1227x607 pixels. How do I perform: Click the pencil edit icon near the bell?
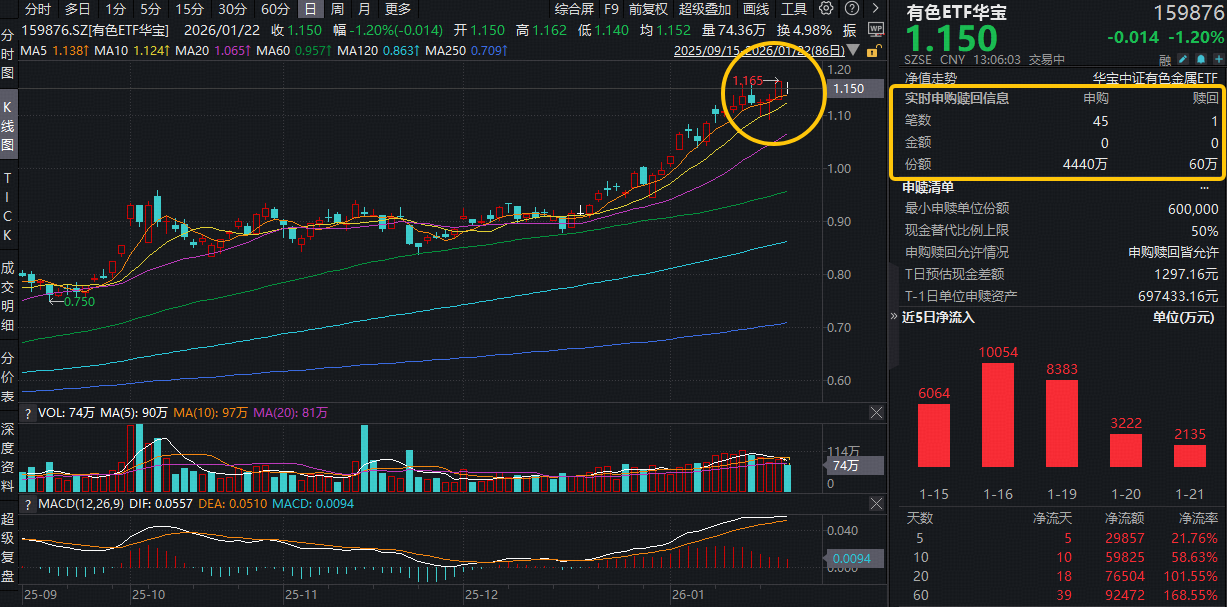tap(1183, 59)
